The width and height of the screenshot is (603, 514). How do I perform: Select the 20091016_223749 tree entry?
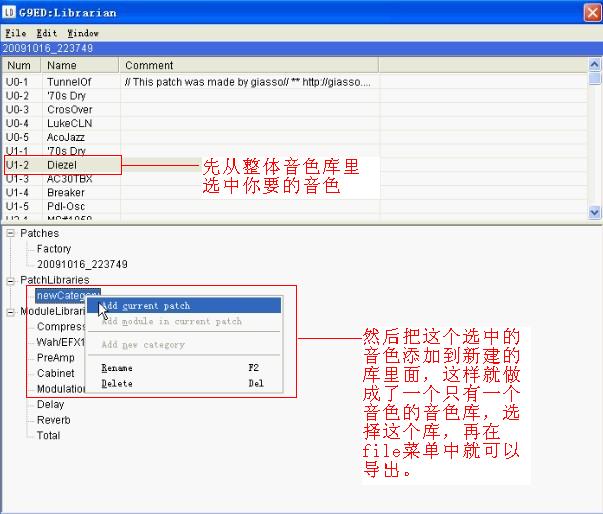(x=82, y=265)
